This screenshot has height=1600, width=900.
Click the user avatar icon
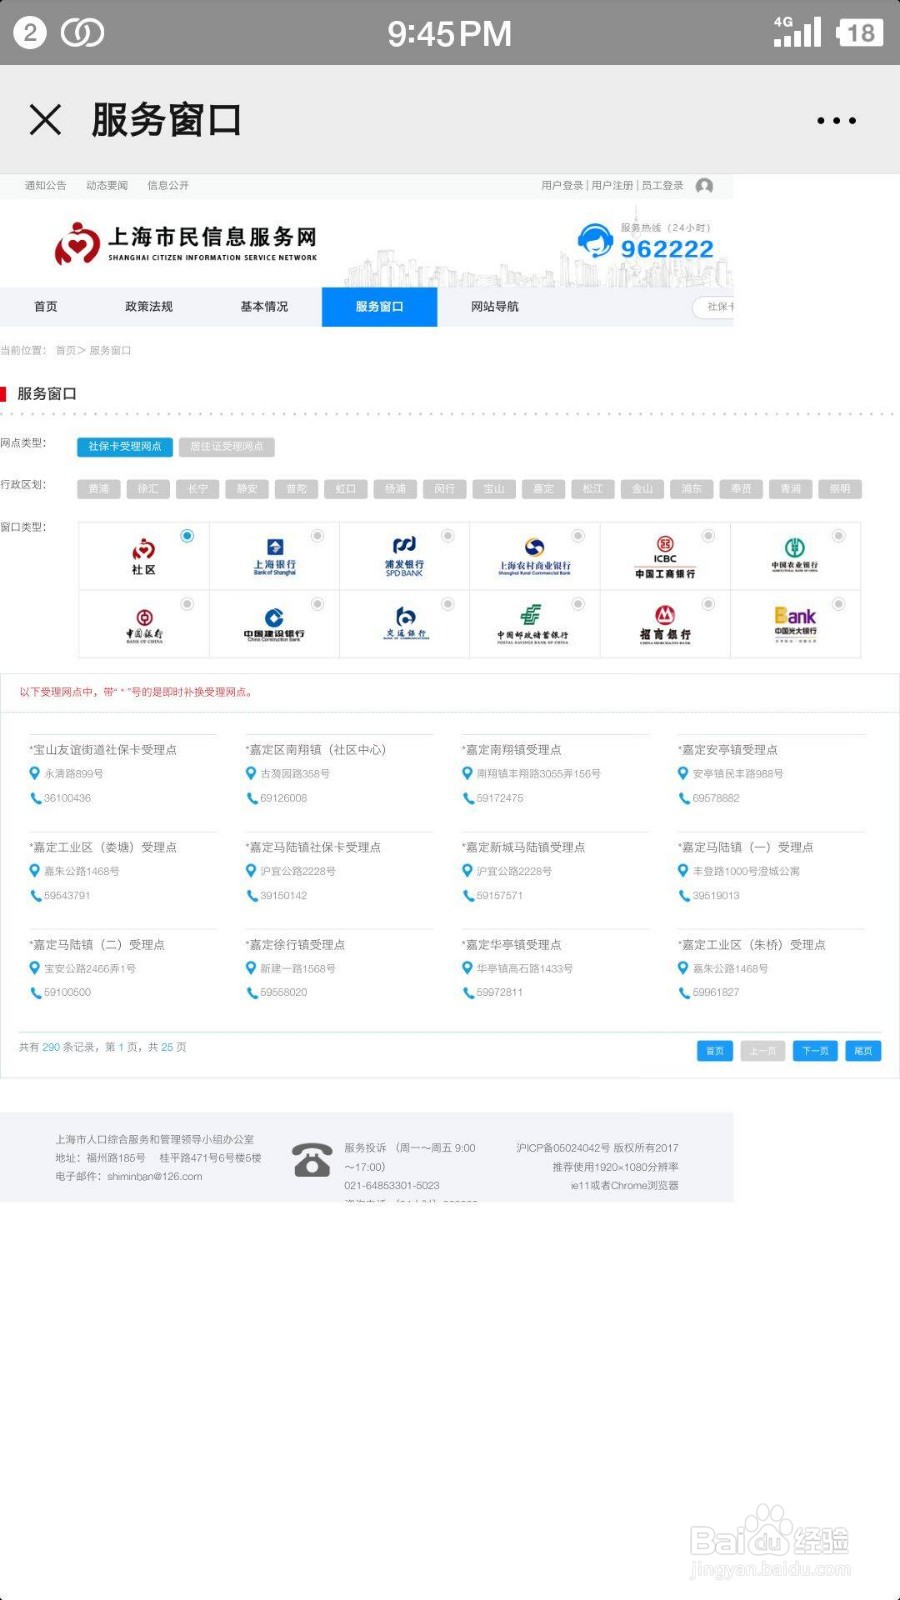[704, 186]
